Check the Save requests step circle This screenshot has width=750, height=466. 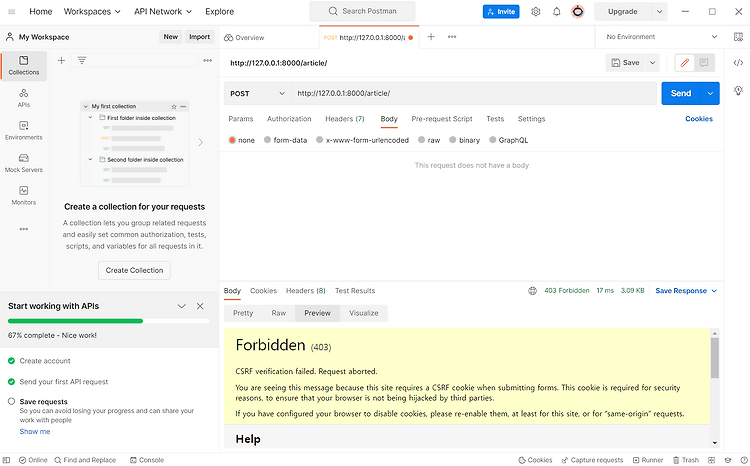point(11,401)
